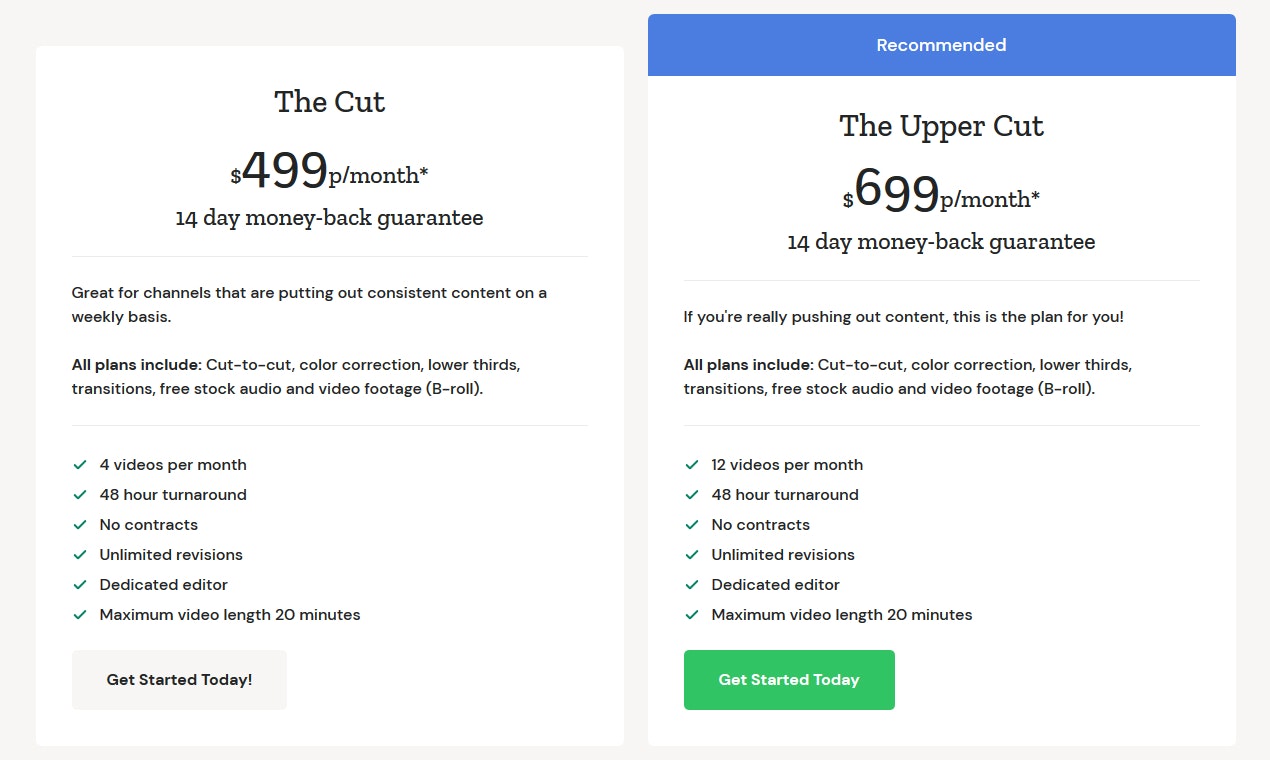Click checkmark beside 4 videos per month
The height and width of the screenshot is (760, 1270).
pyautogui.click(x=80, y=465)
